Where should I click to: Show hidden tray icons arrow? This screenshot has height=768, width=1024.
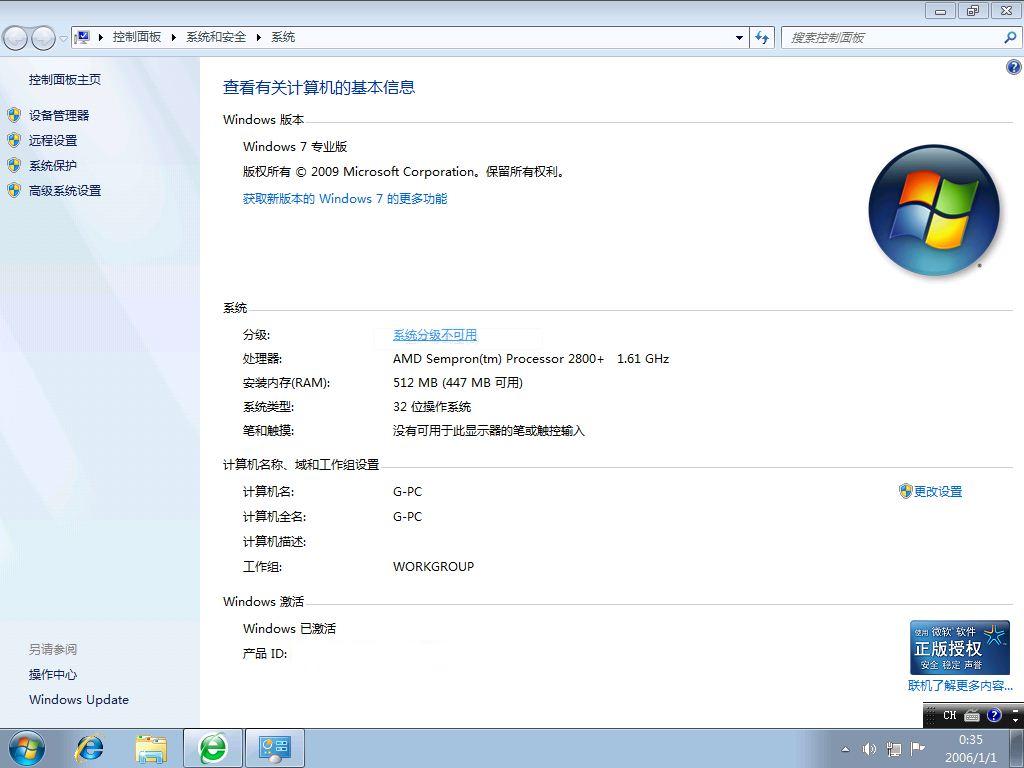[845, 749]
